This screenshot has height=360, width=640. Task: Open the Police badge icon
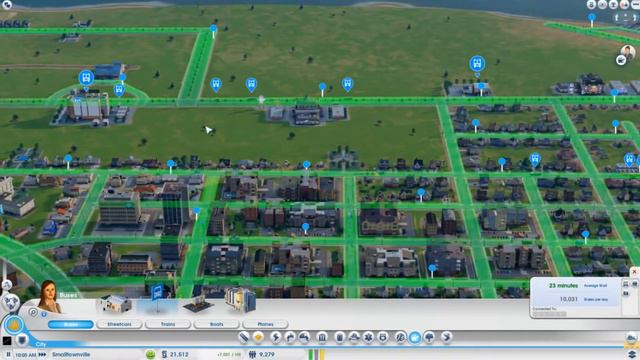(382, 337)
